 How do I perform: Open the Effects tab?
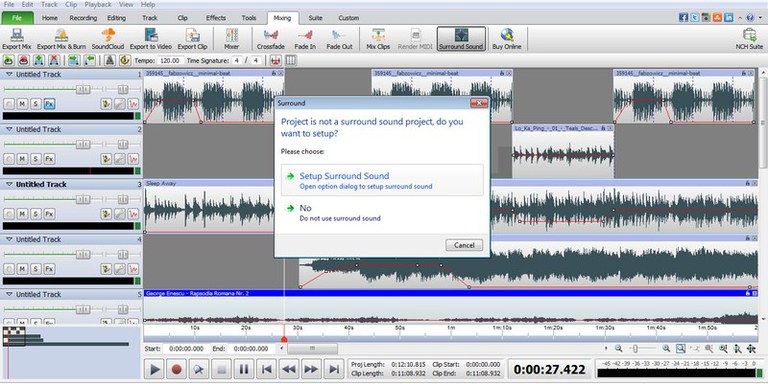click(x=216, y=18)
